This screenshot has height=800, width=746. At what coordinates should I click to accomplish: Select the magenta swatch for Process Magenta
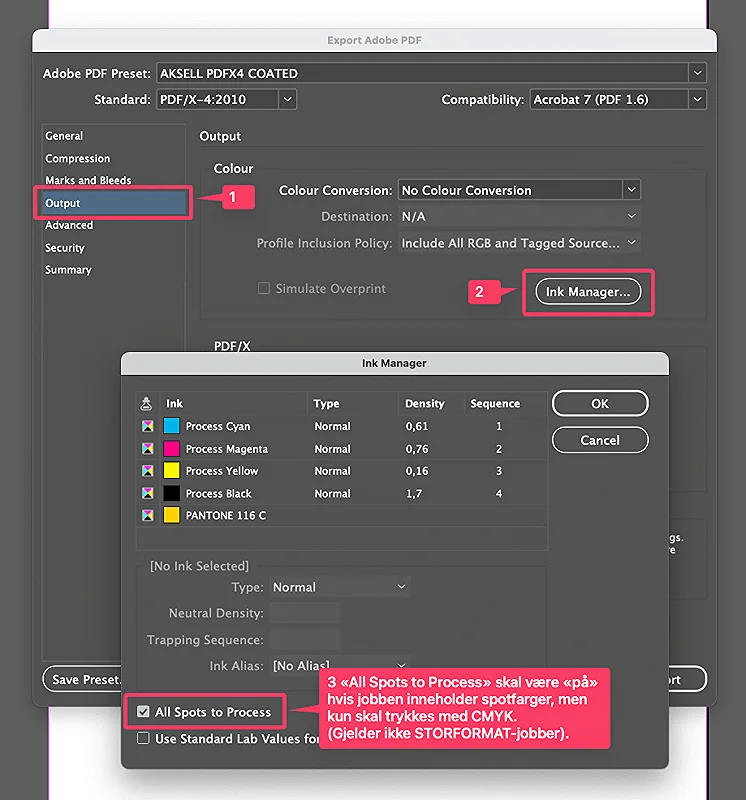(x=171, y=448)
